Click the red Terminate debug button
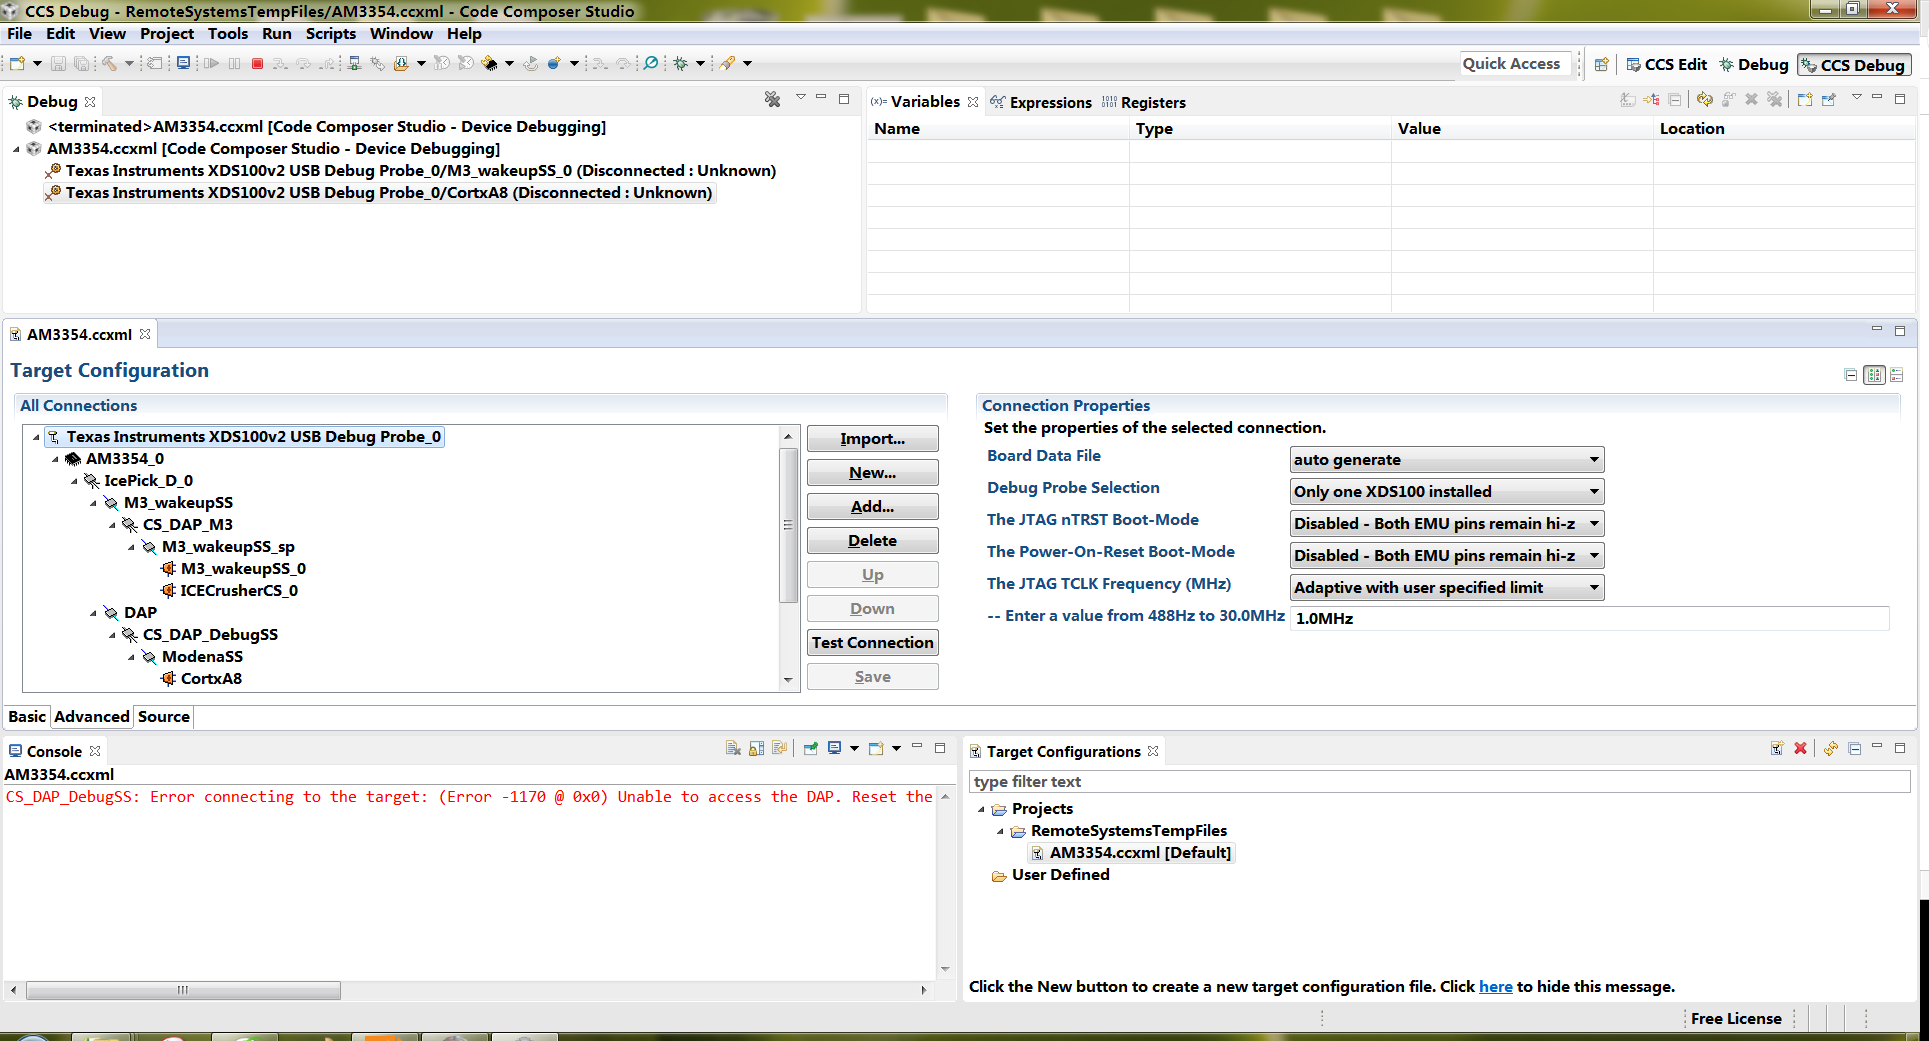The width and height of the screenshot is (1929, 1041). point(257,63)
